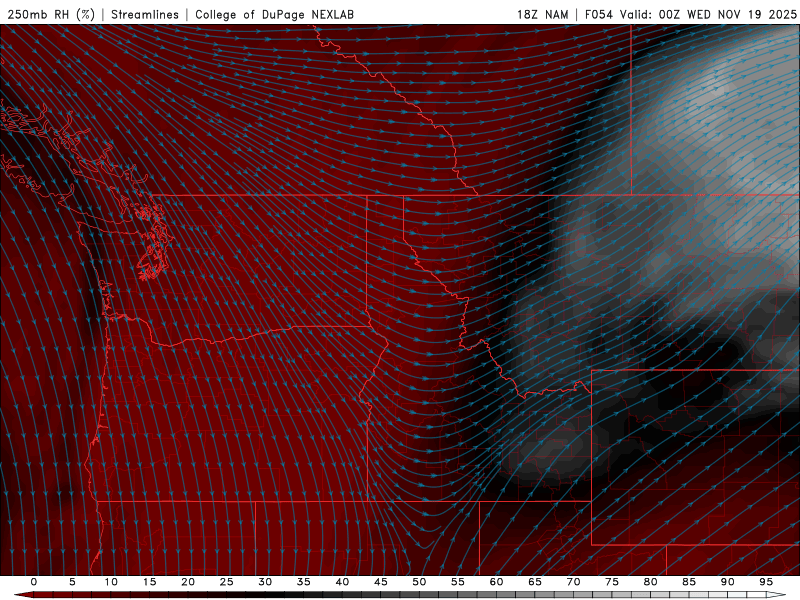The image size is (800, 600).
Task: Click the '75' colorbar tick label
Action: point(612,582)
